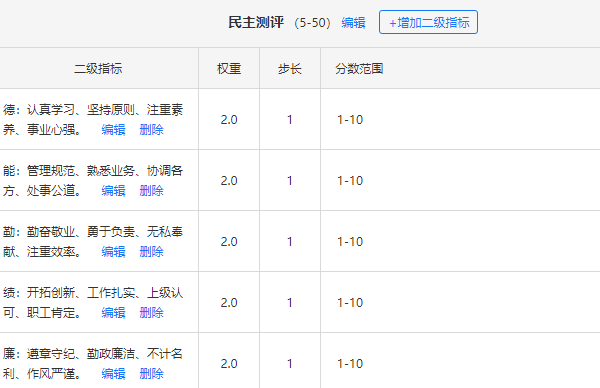Delete the 能 indicator row
The height and width of the screenshot is (388, 600).
[x=152, y=191]
